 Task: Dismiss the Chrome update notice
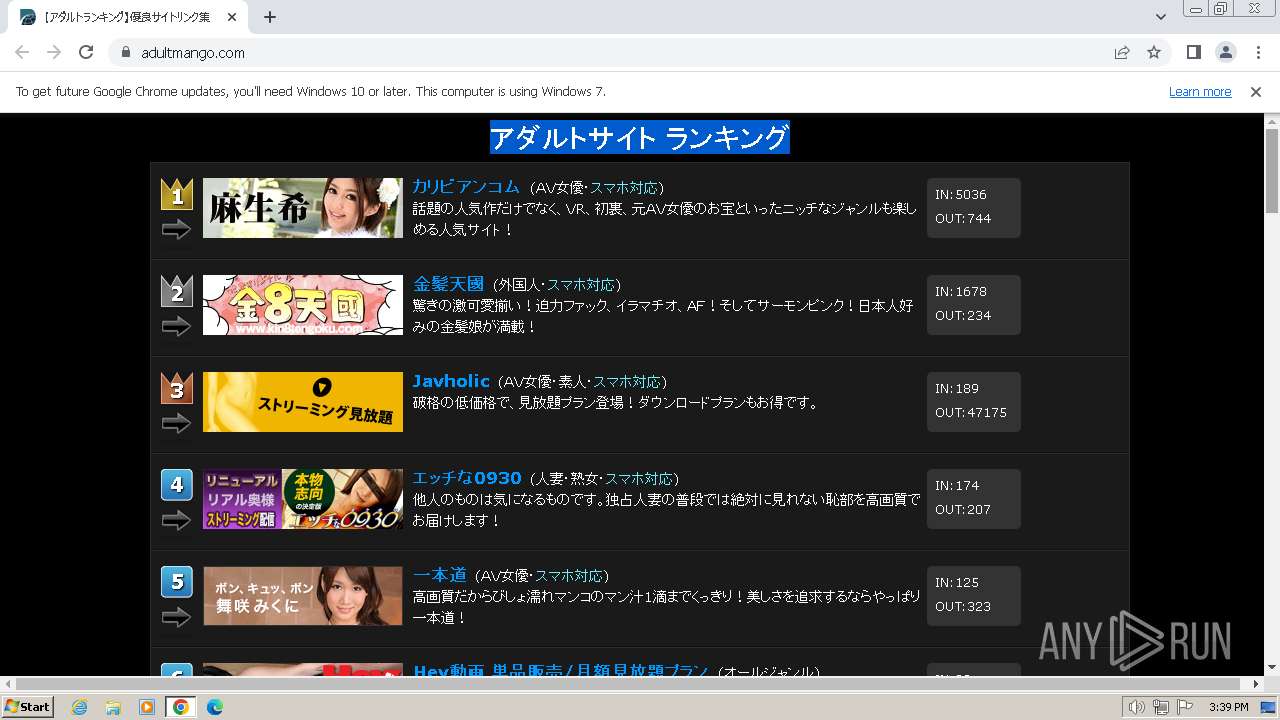[1256, 91]
